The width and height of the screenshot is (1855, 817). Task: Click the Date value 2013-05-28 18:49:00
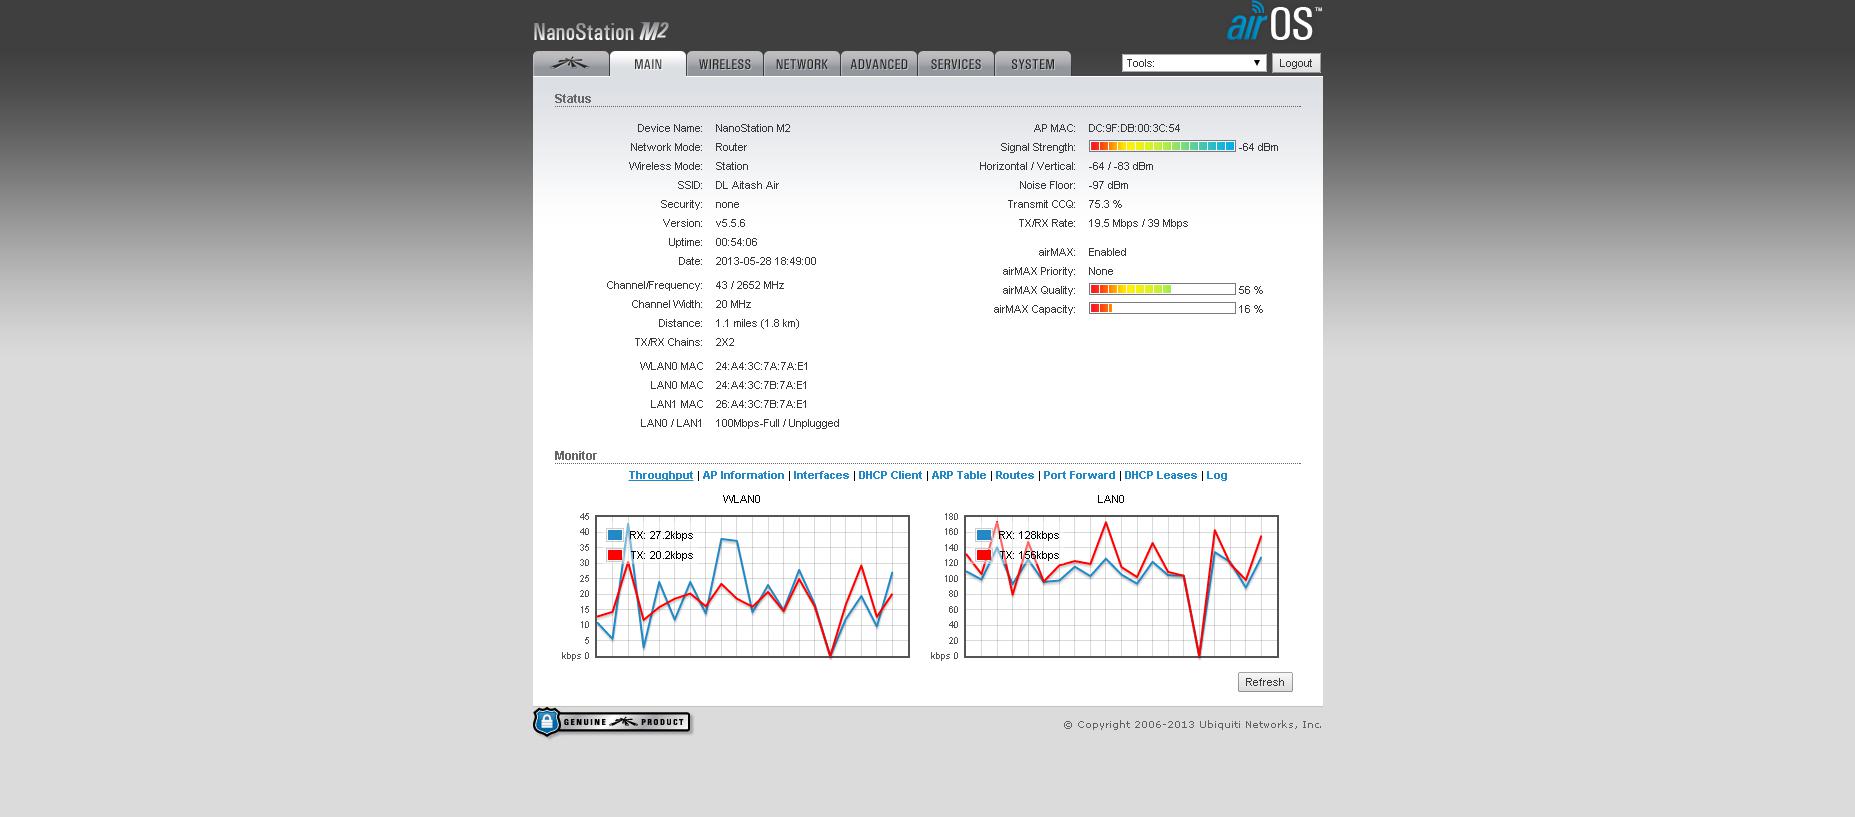coord(766,261)
